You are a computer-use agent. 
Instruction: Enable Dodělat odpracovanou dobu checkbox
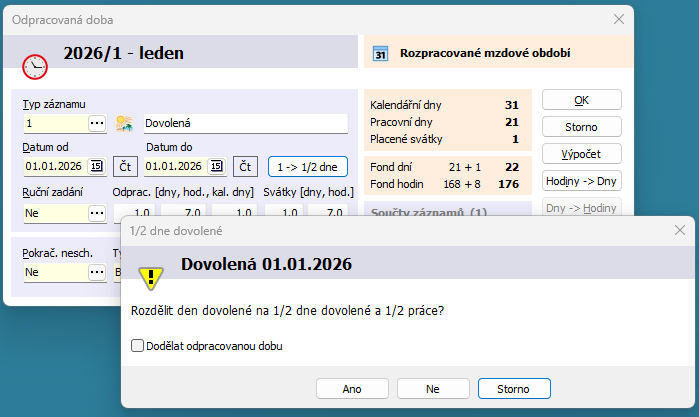(138, 346)
